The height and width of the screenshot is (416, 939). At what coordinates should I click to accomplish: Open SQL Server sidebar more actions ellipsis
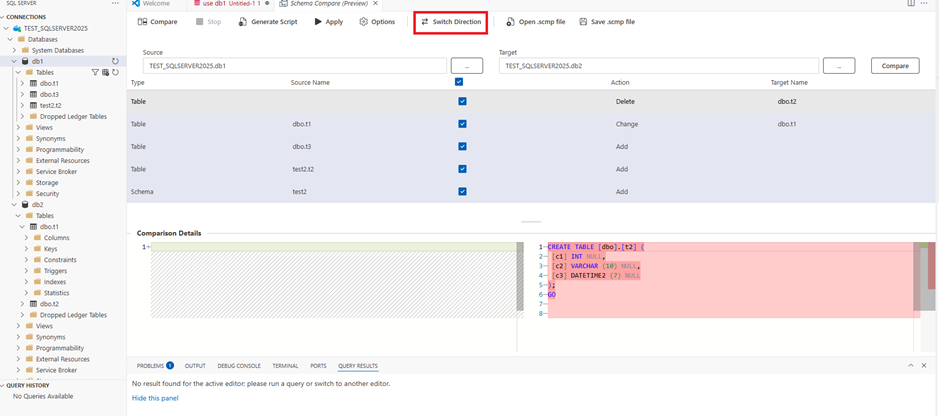coord(116,4)
